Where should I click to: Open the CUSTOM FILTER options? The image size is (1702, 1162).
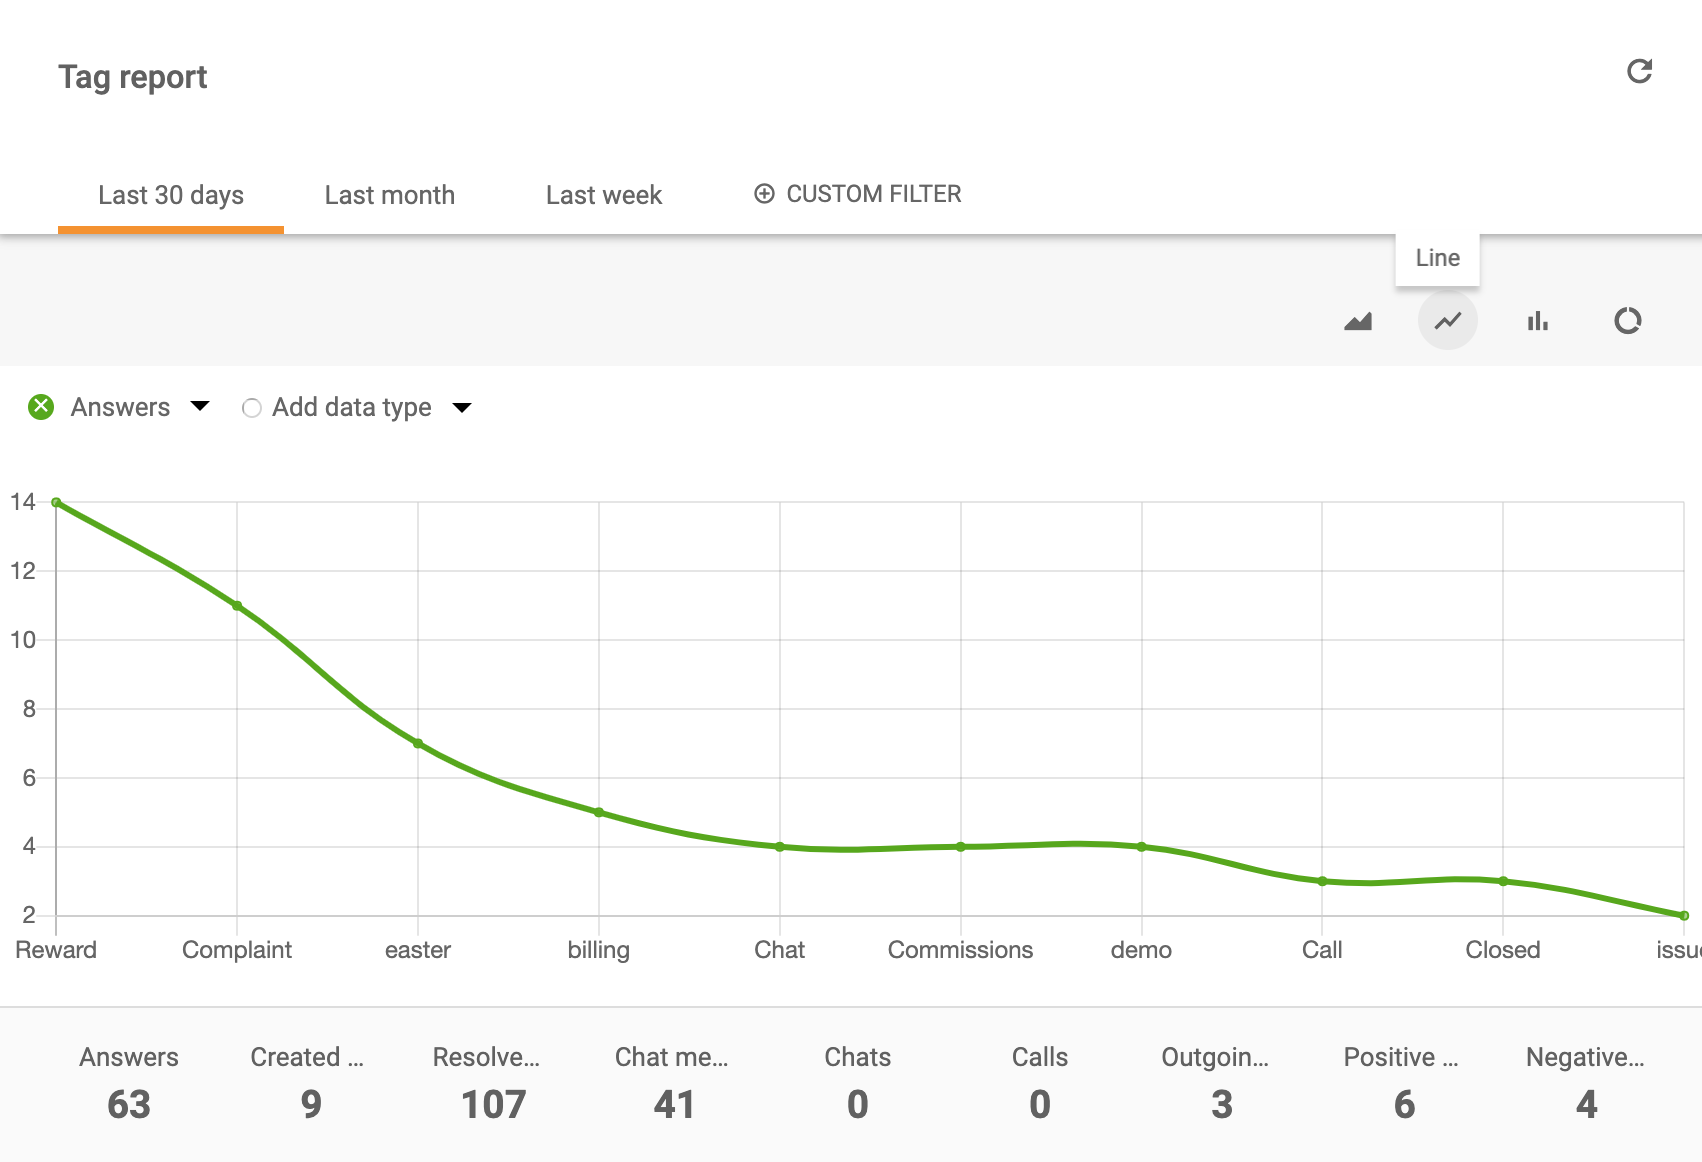click(875, 193)
